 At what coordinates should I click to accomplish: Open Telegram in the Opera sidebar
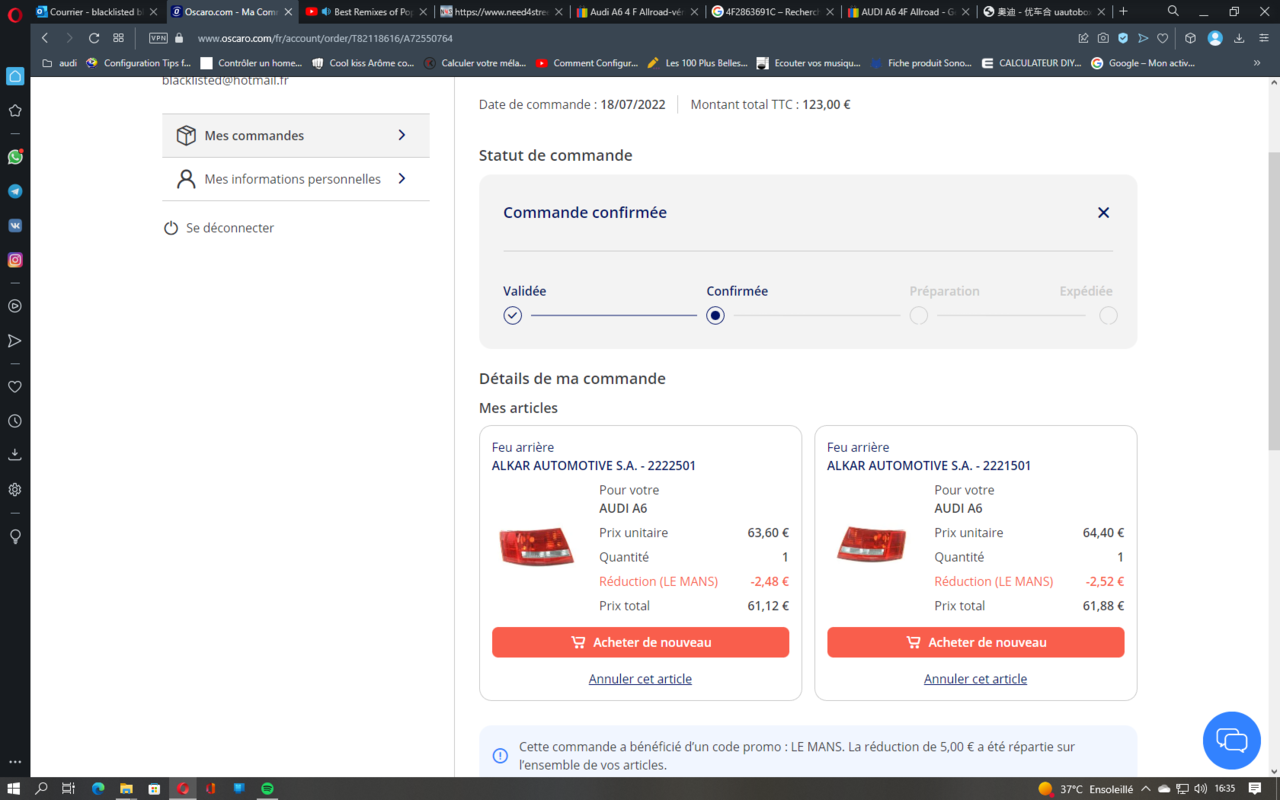(15, 191)
